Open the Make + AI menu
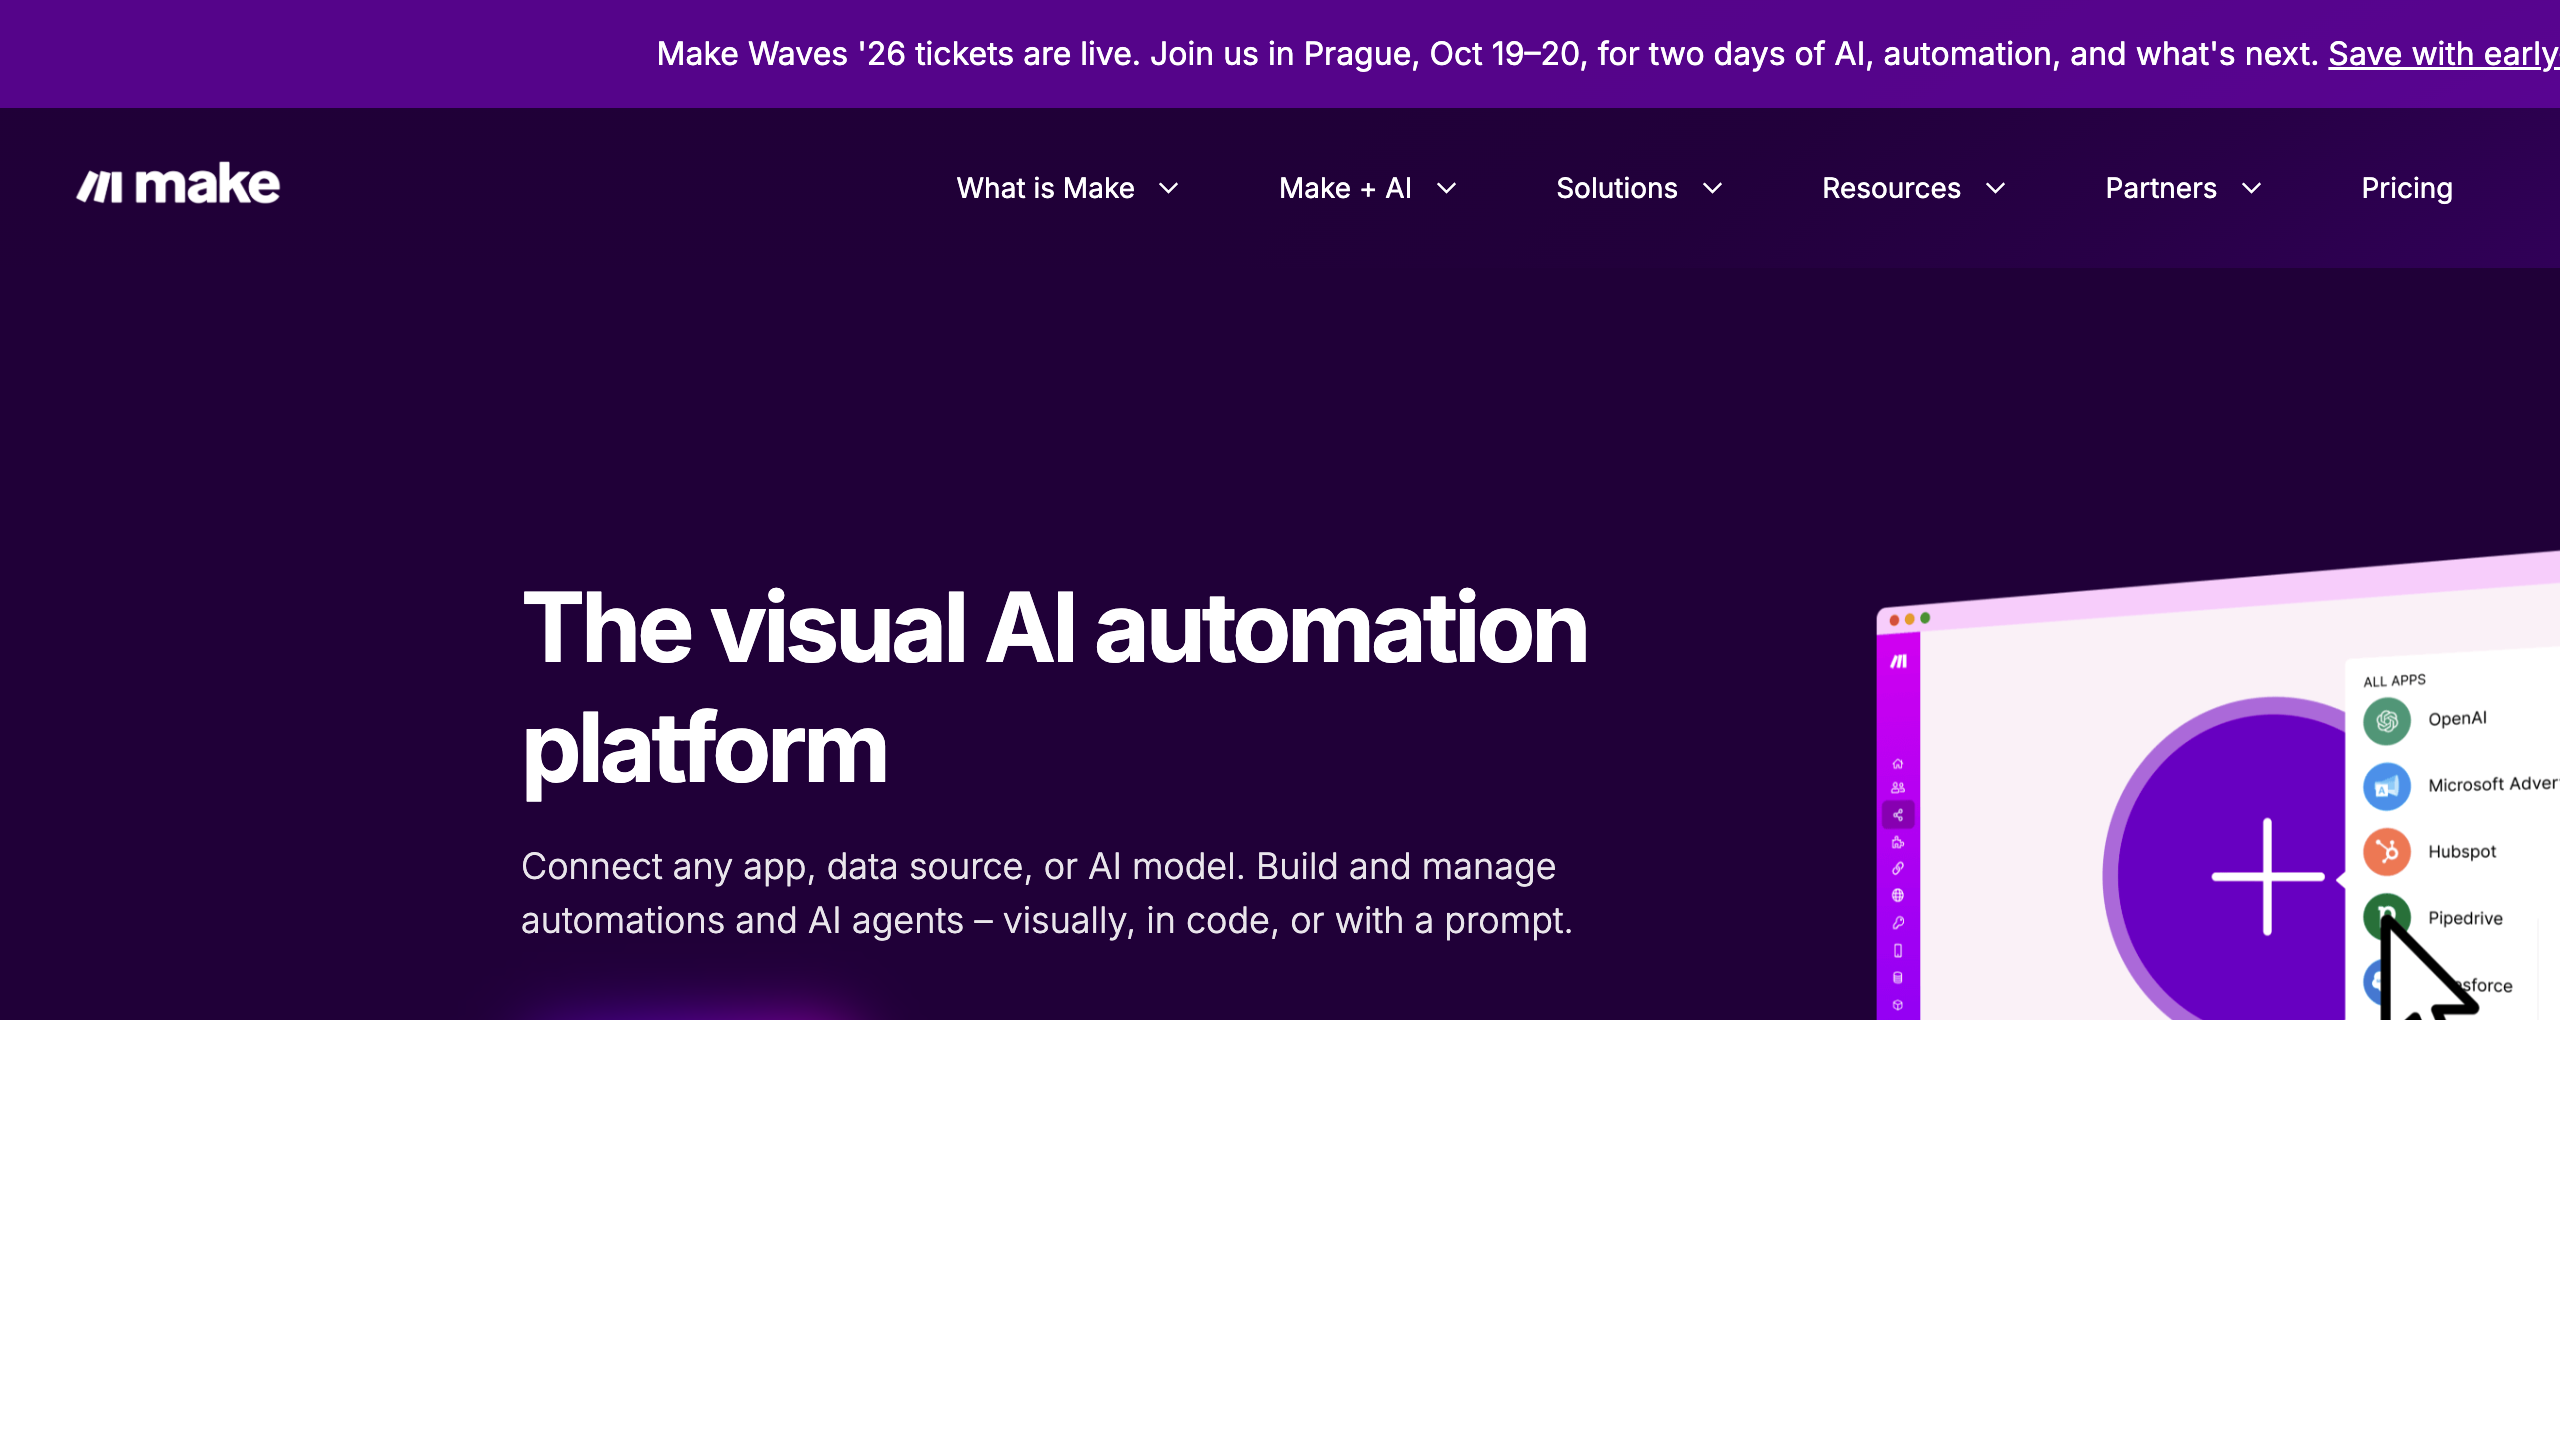The image size is (2560, 1440). coord(1345,188)
